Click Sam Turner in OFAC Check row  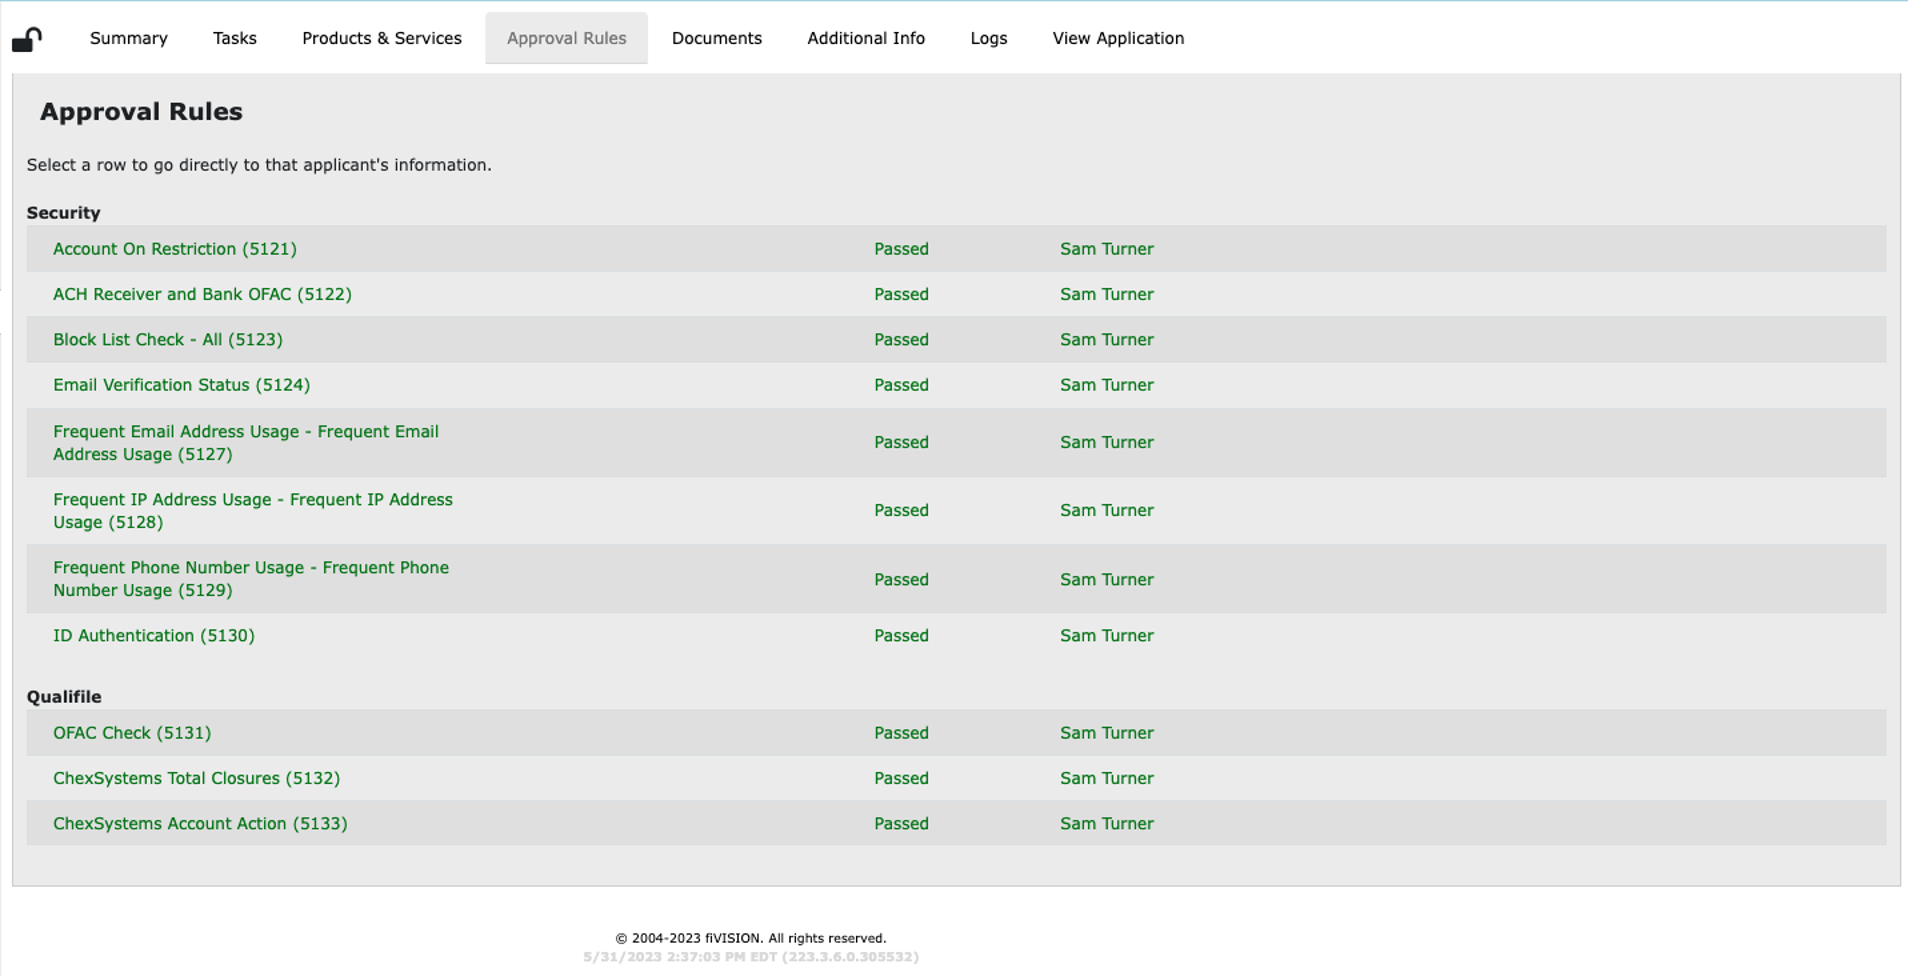pyautogui.click(x=1107, y=733)
